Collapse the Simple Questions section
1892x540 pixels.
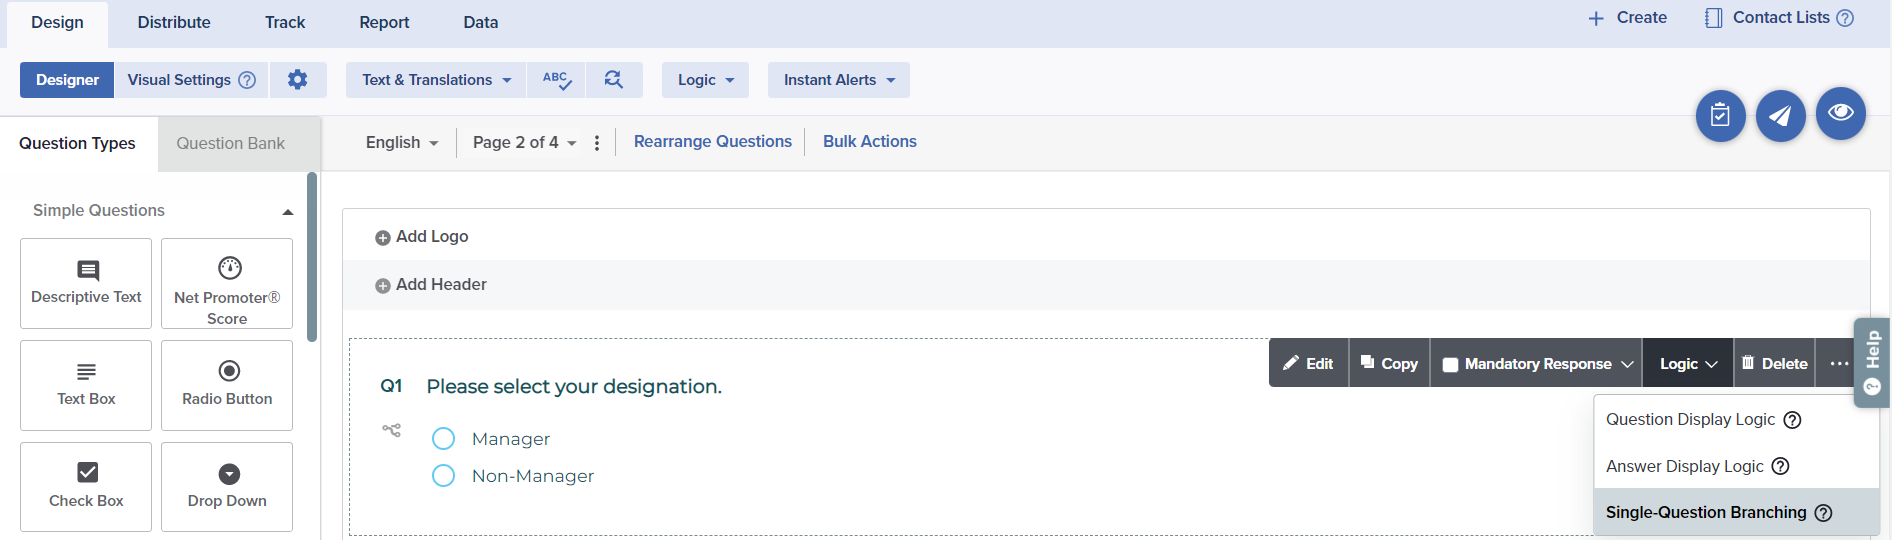pyautogui.click(x=287, y=212)
